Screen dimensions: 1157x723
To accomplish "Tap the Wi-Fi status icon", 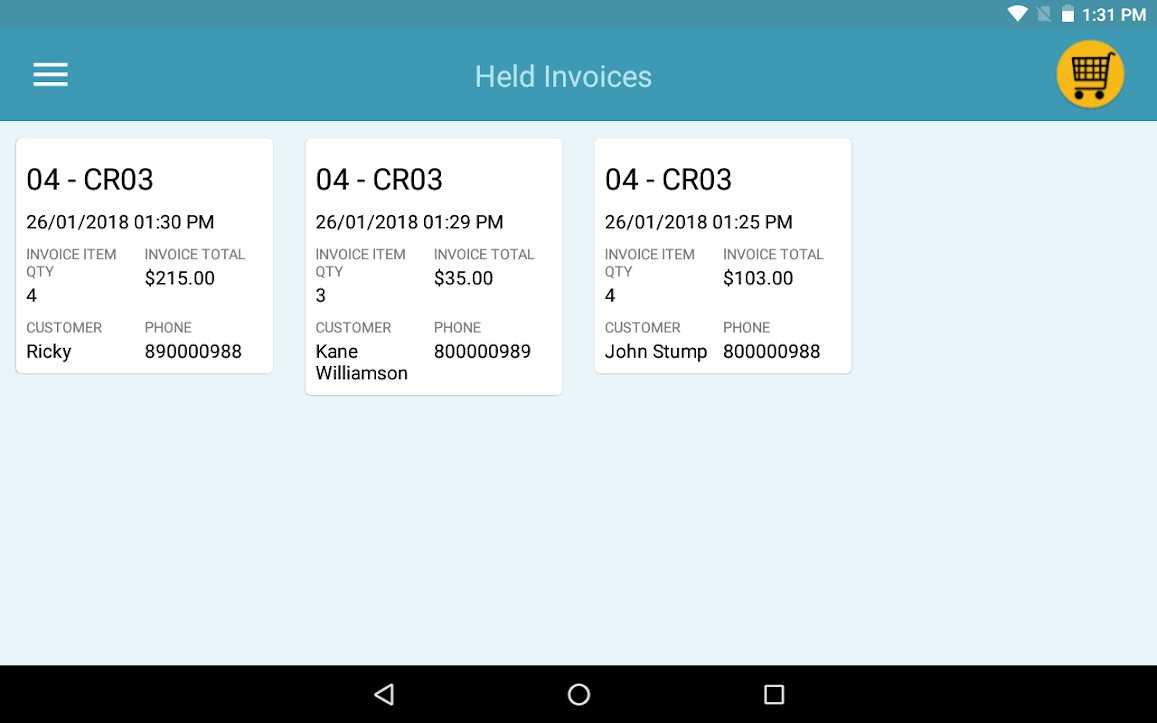I will point(1018,14).
